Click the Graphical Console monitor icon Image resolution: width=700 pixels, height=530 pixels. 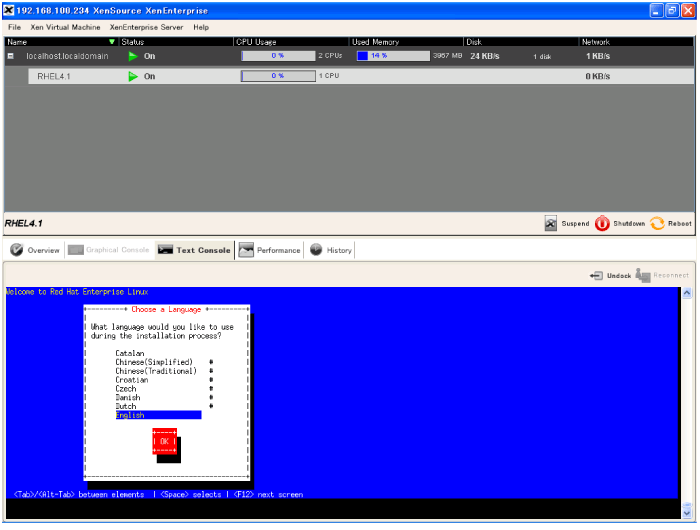point(75,250)
